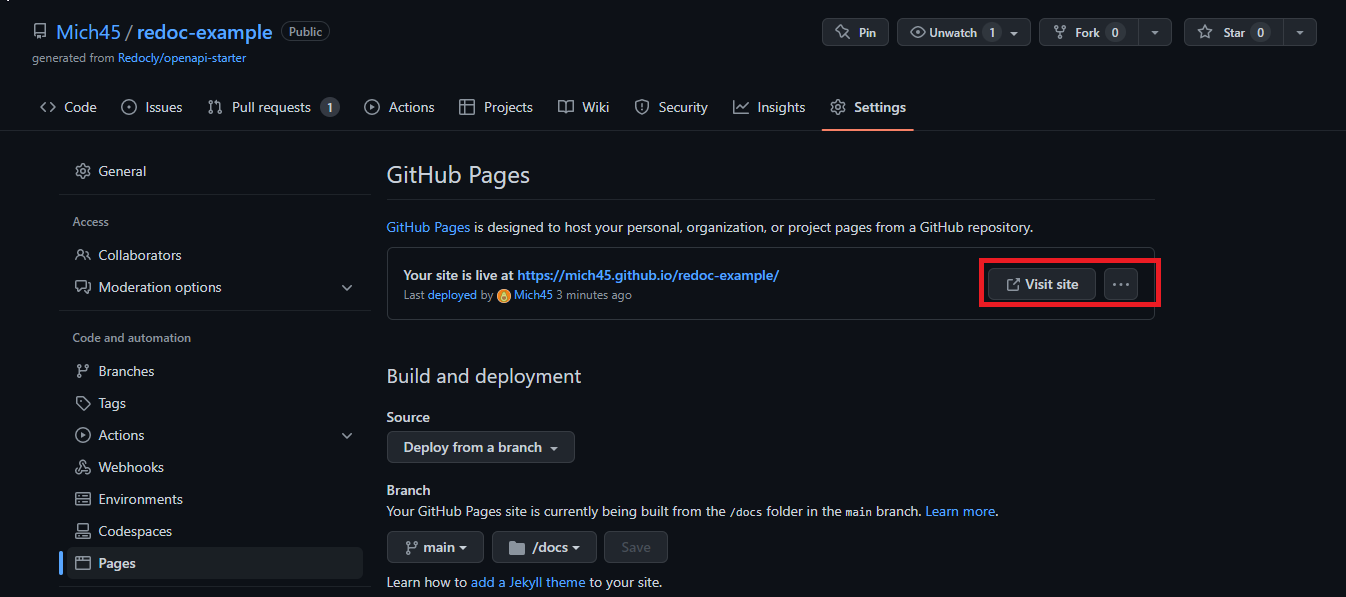Open the Security tab
Screen dimensions: 1346x597
pyautogui.click(x=671, y=107)
